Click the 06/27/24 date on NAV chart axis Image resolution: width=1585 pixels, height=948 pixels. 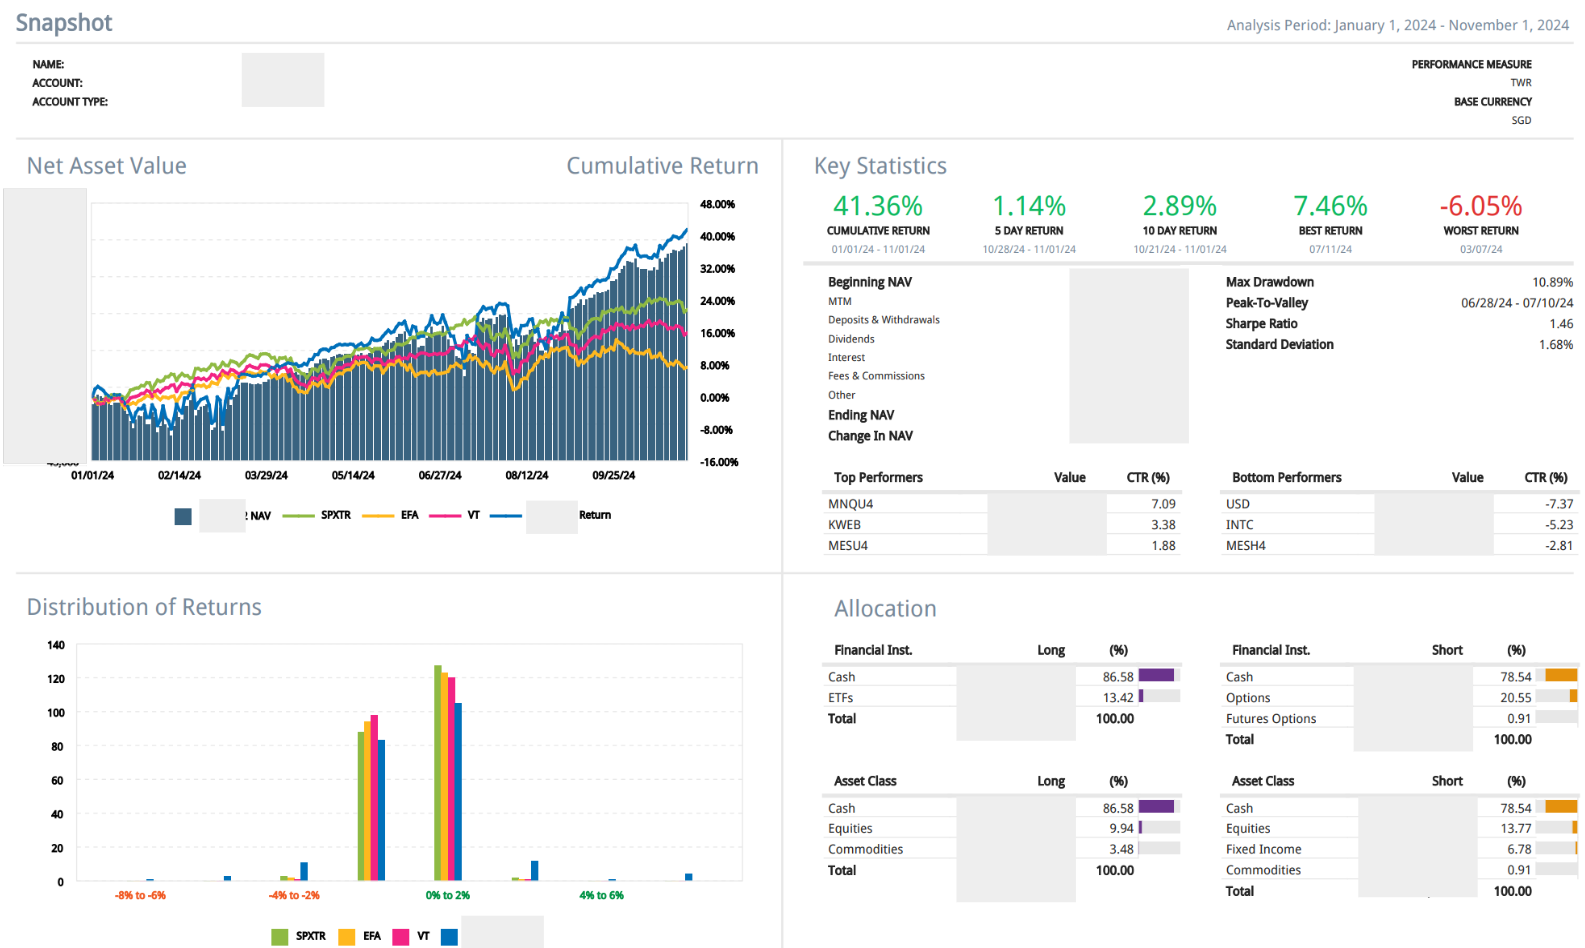pos(440,475)
